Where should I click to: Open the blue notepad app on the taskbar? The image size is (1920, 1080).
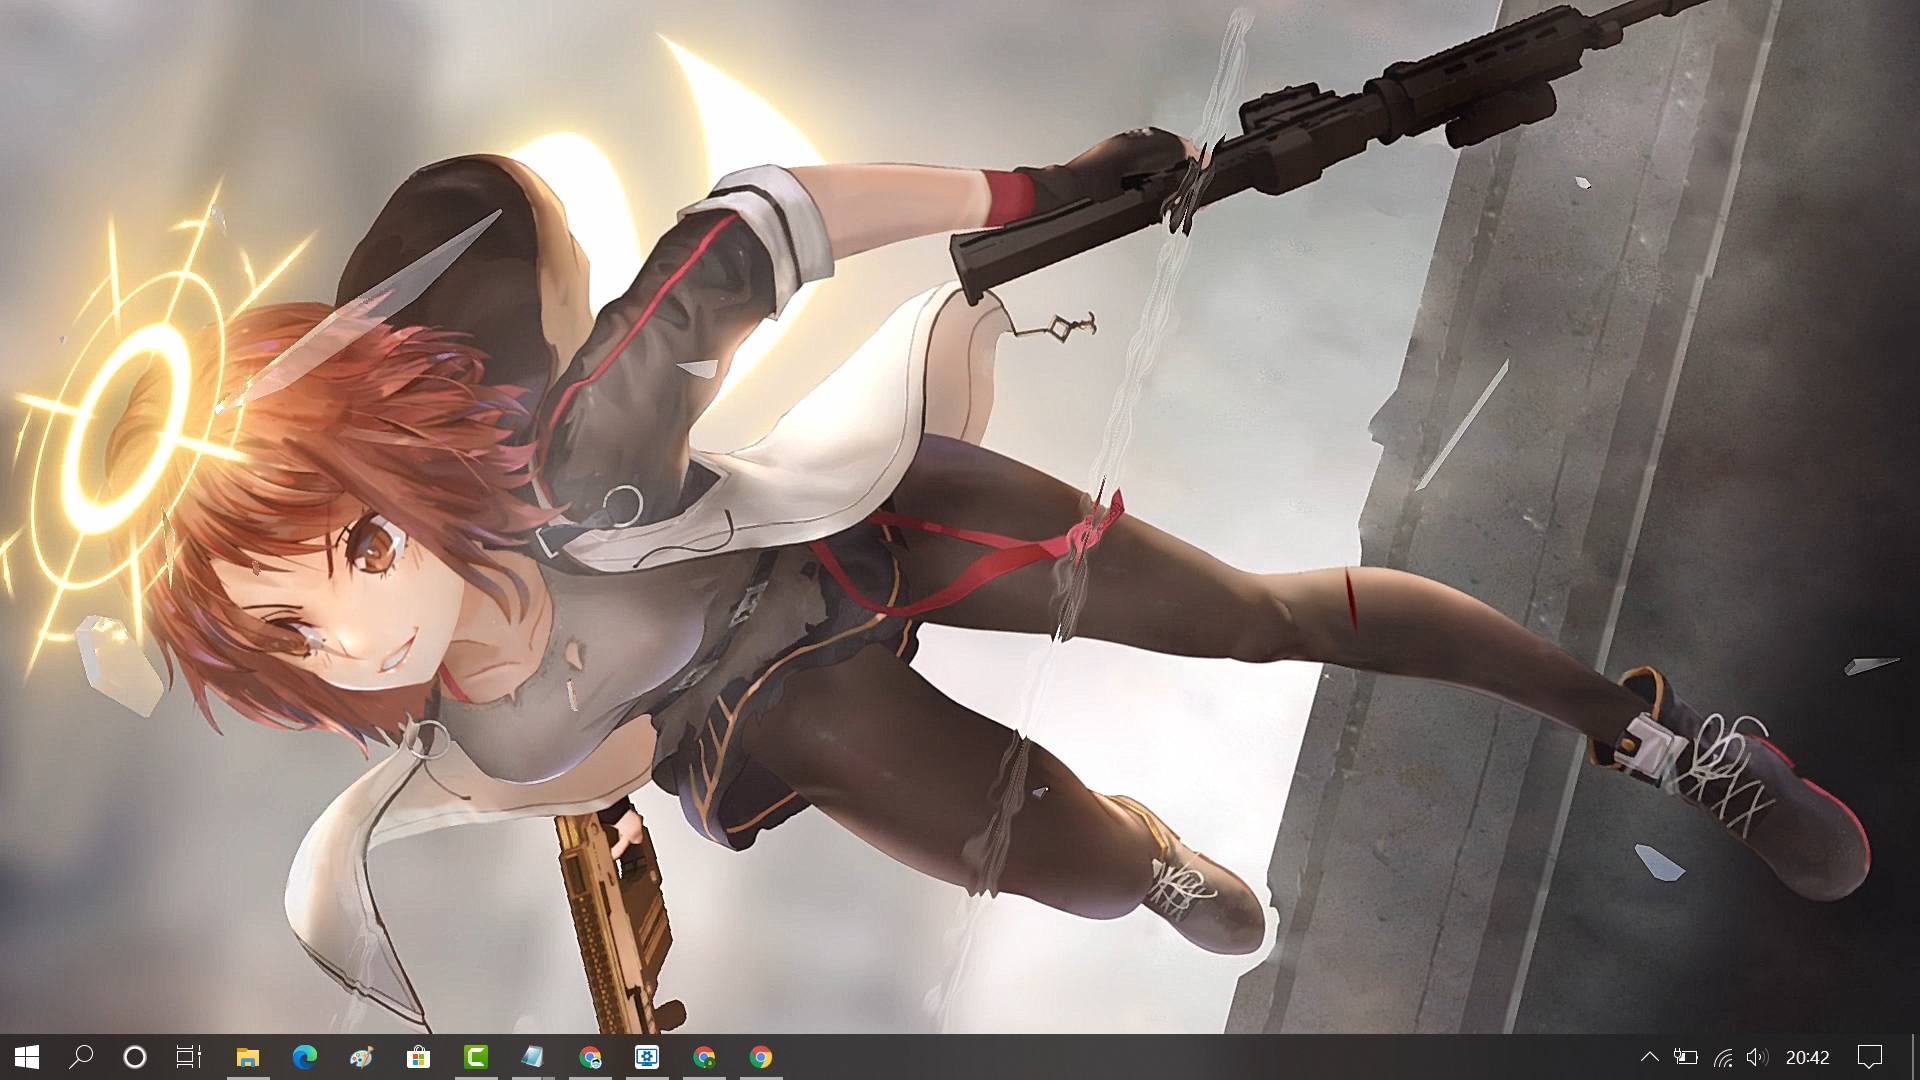click(533, 1057)
